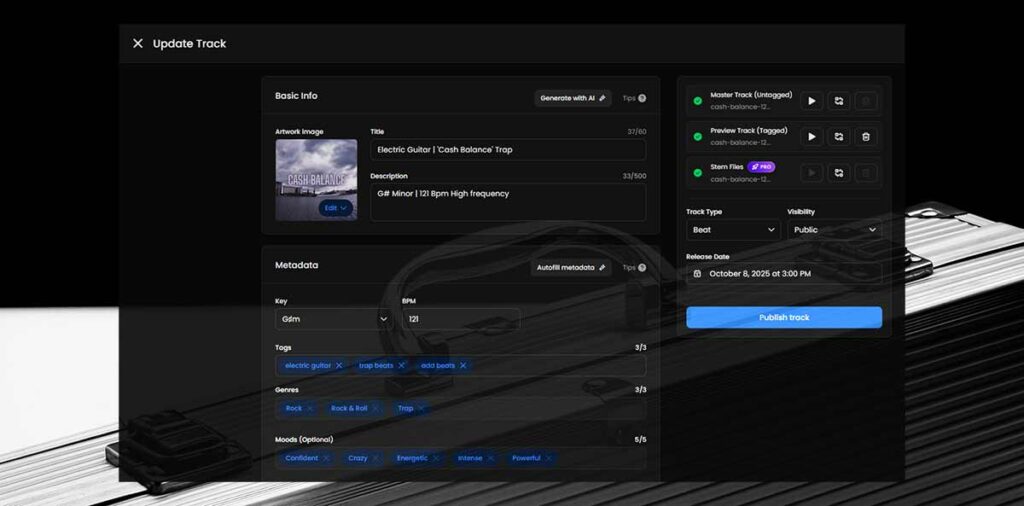Replace the Stem Files upload
Viewport: 1024px width, 506px height.
[839, 173]
